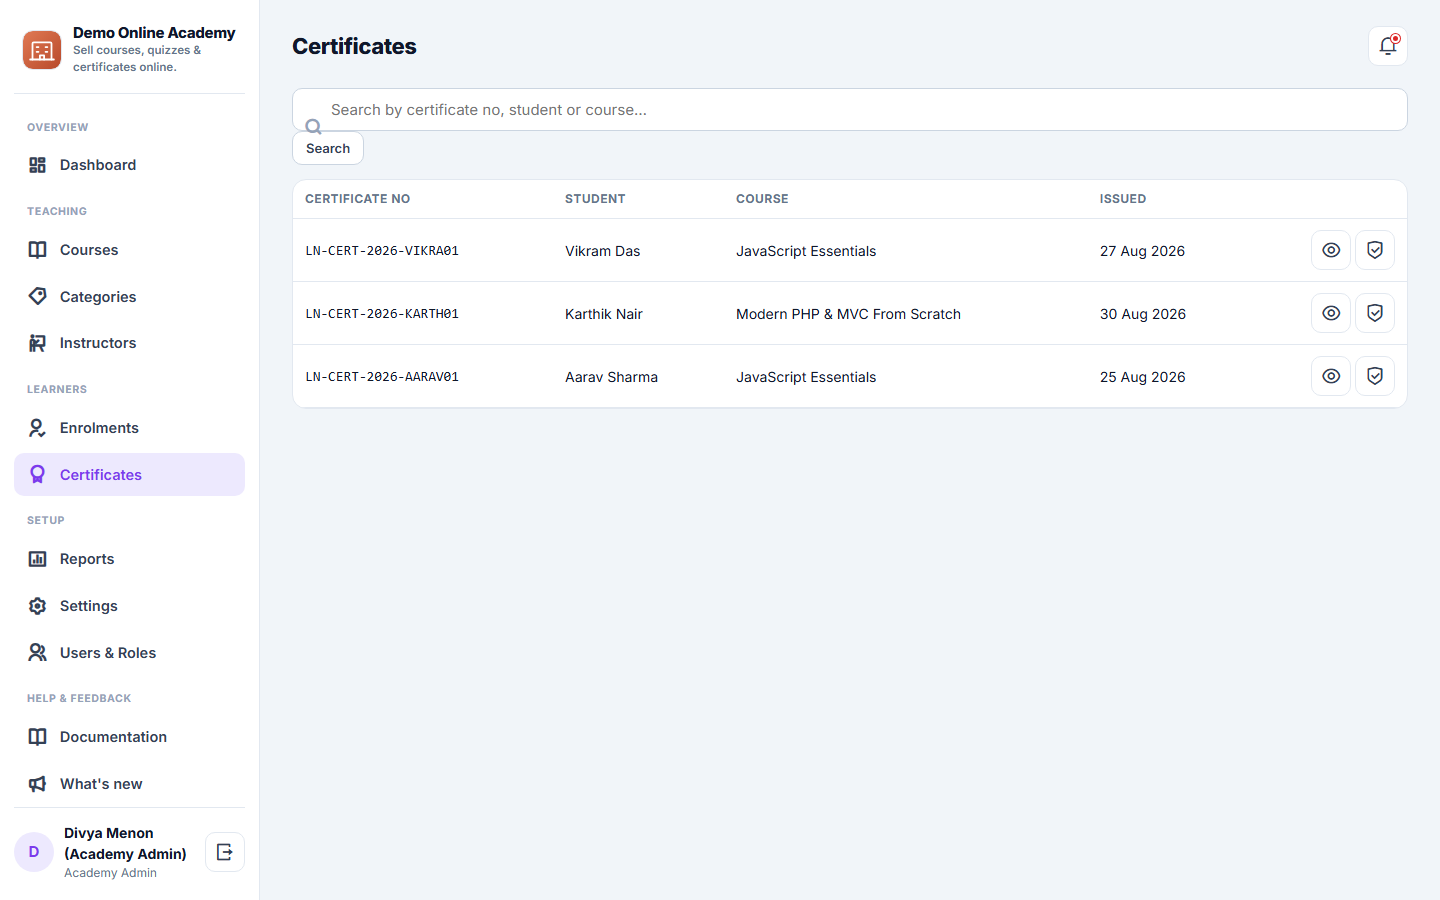Click the Course column header
1440x900 pixels.
762,199
